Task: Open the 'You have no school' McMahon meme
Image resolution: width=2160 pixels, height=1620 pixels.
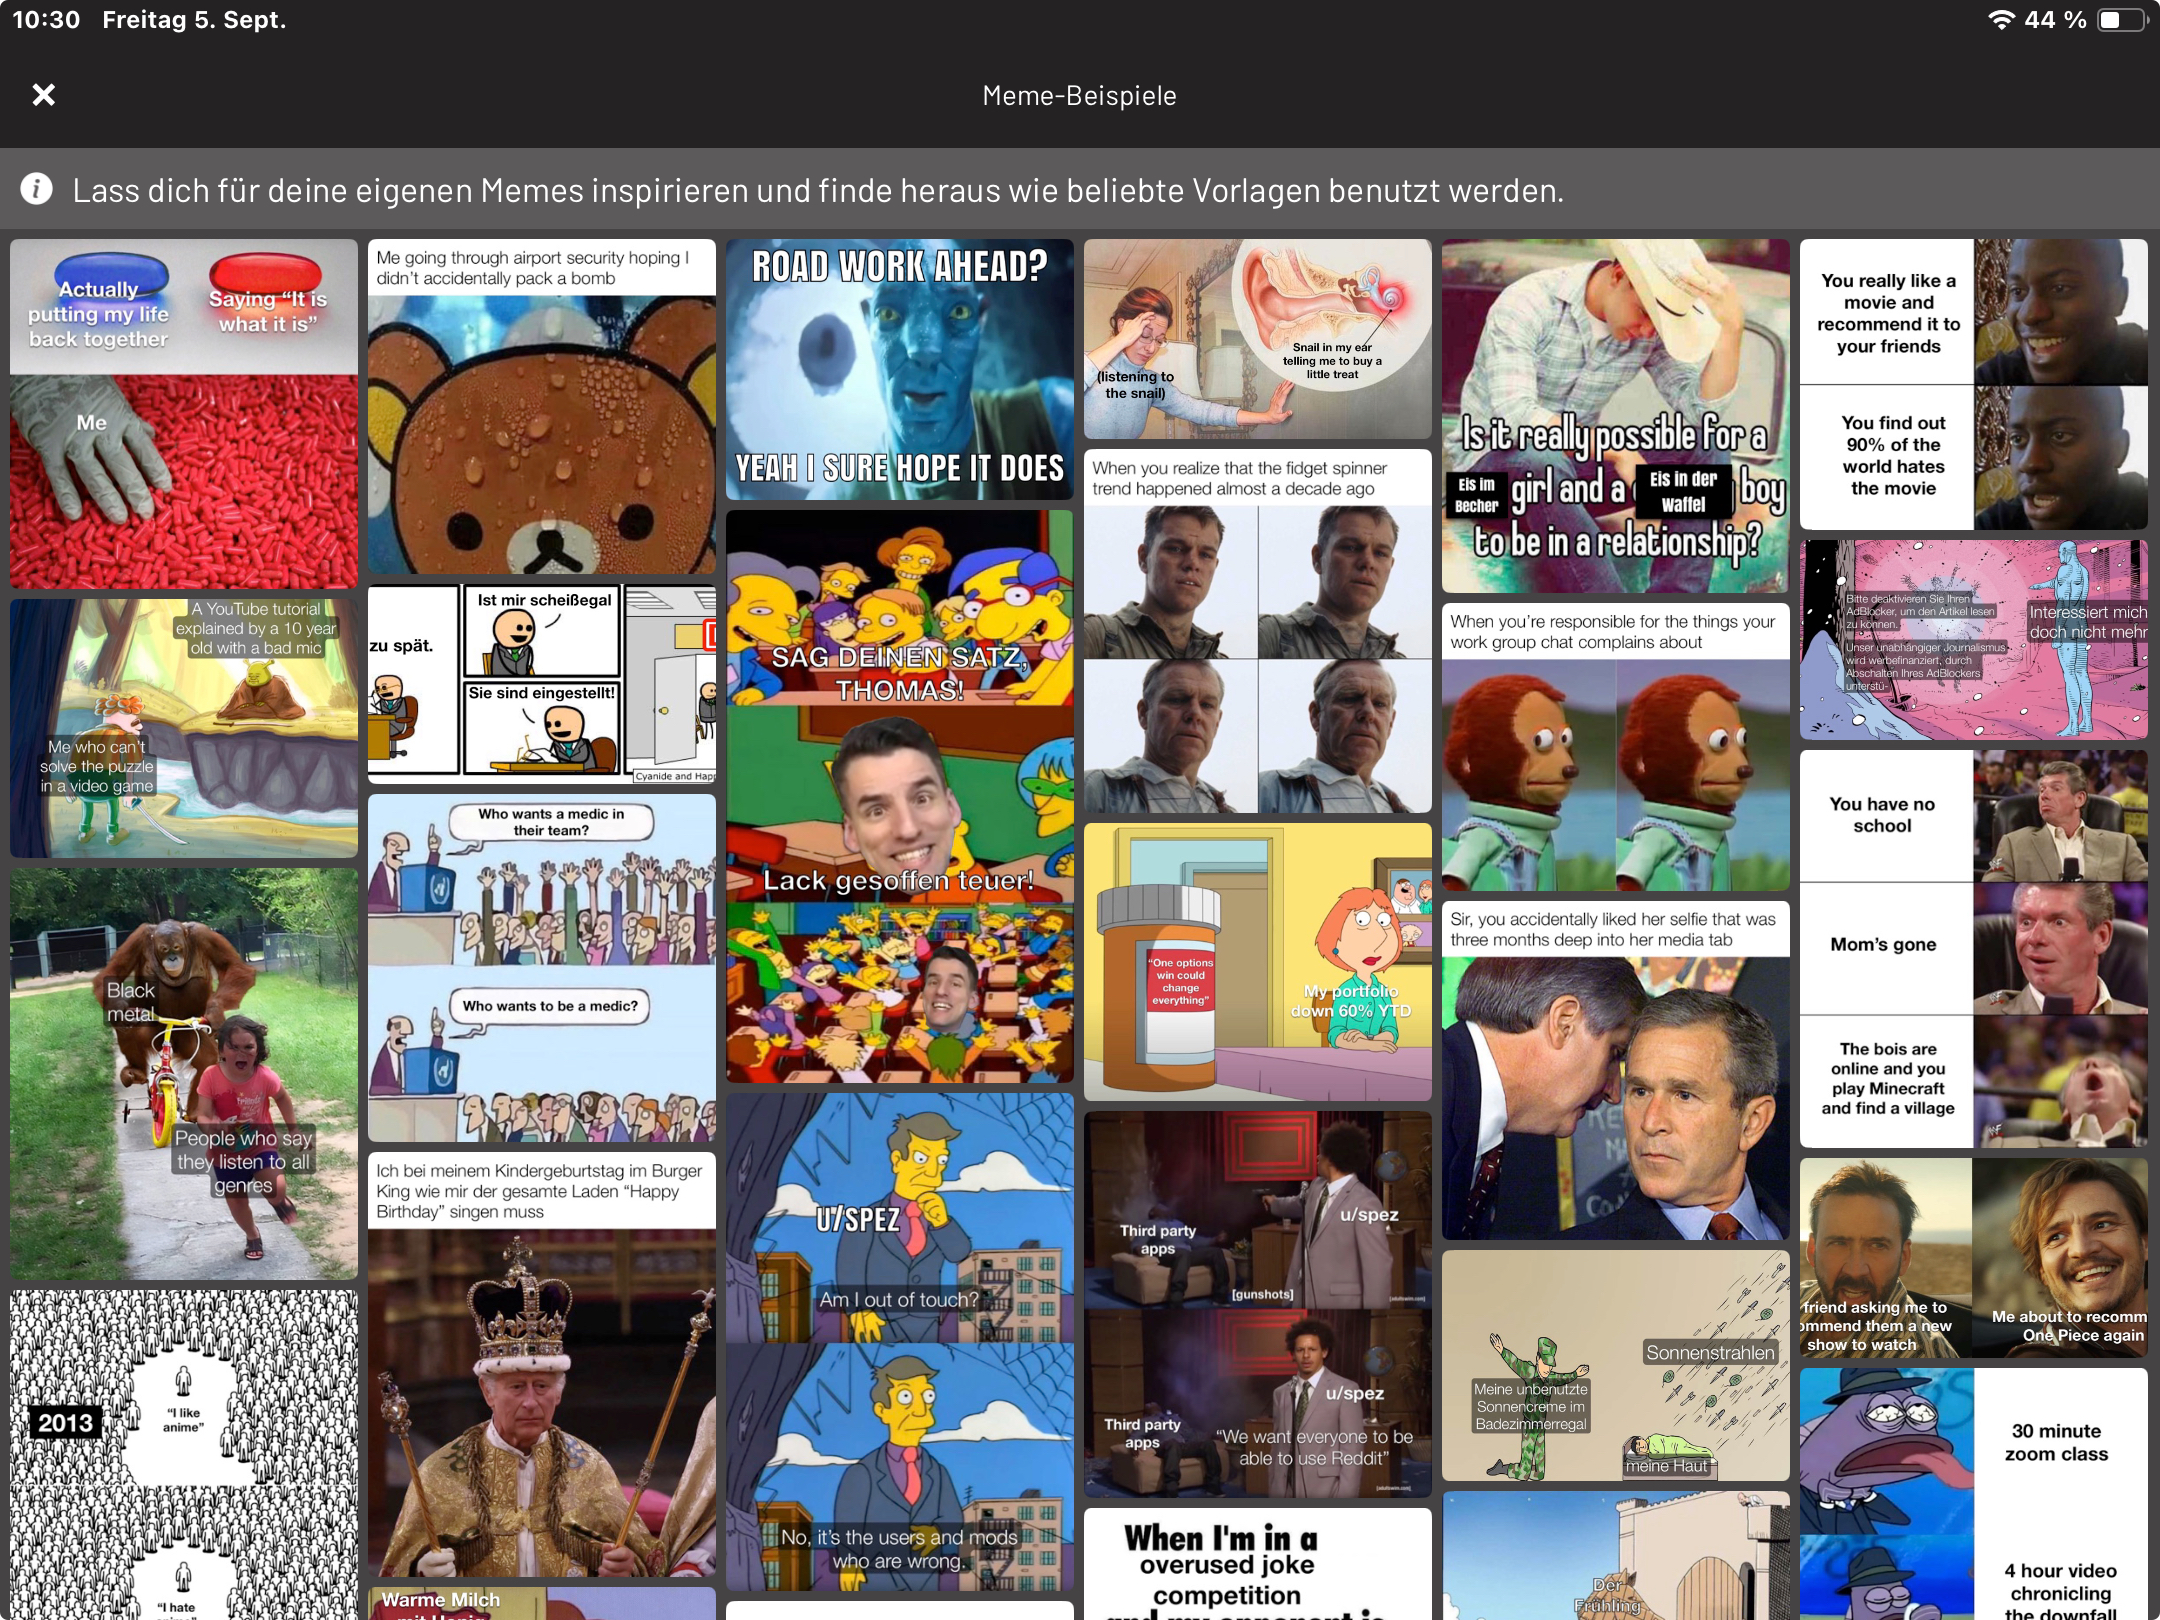Action: [x=1973, y=948]
